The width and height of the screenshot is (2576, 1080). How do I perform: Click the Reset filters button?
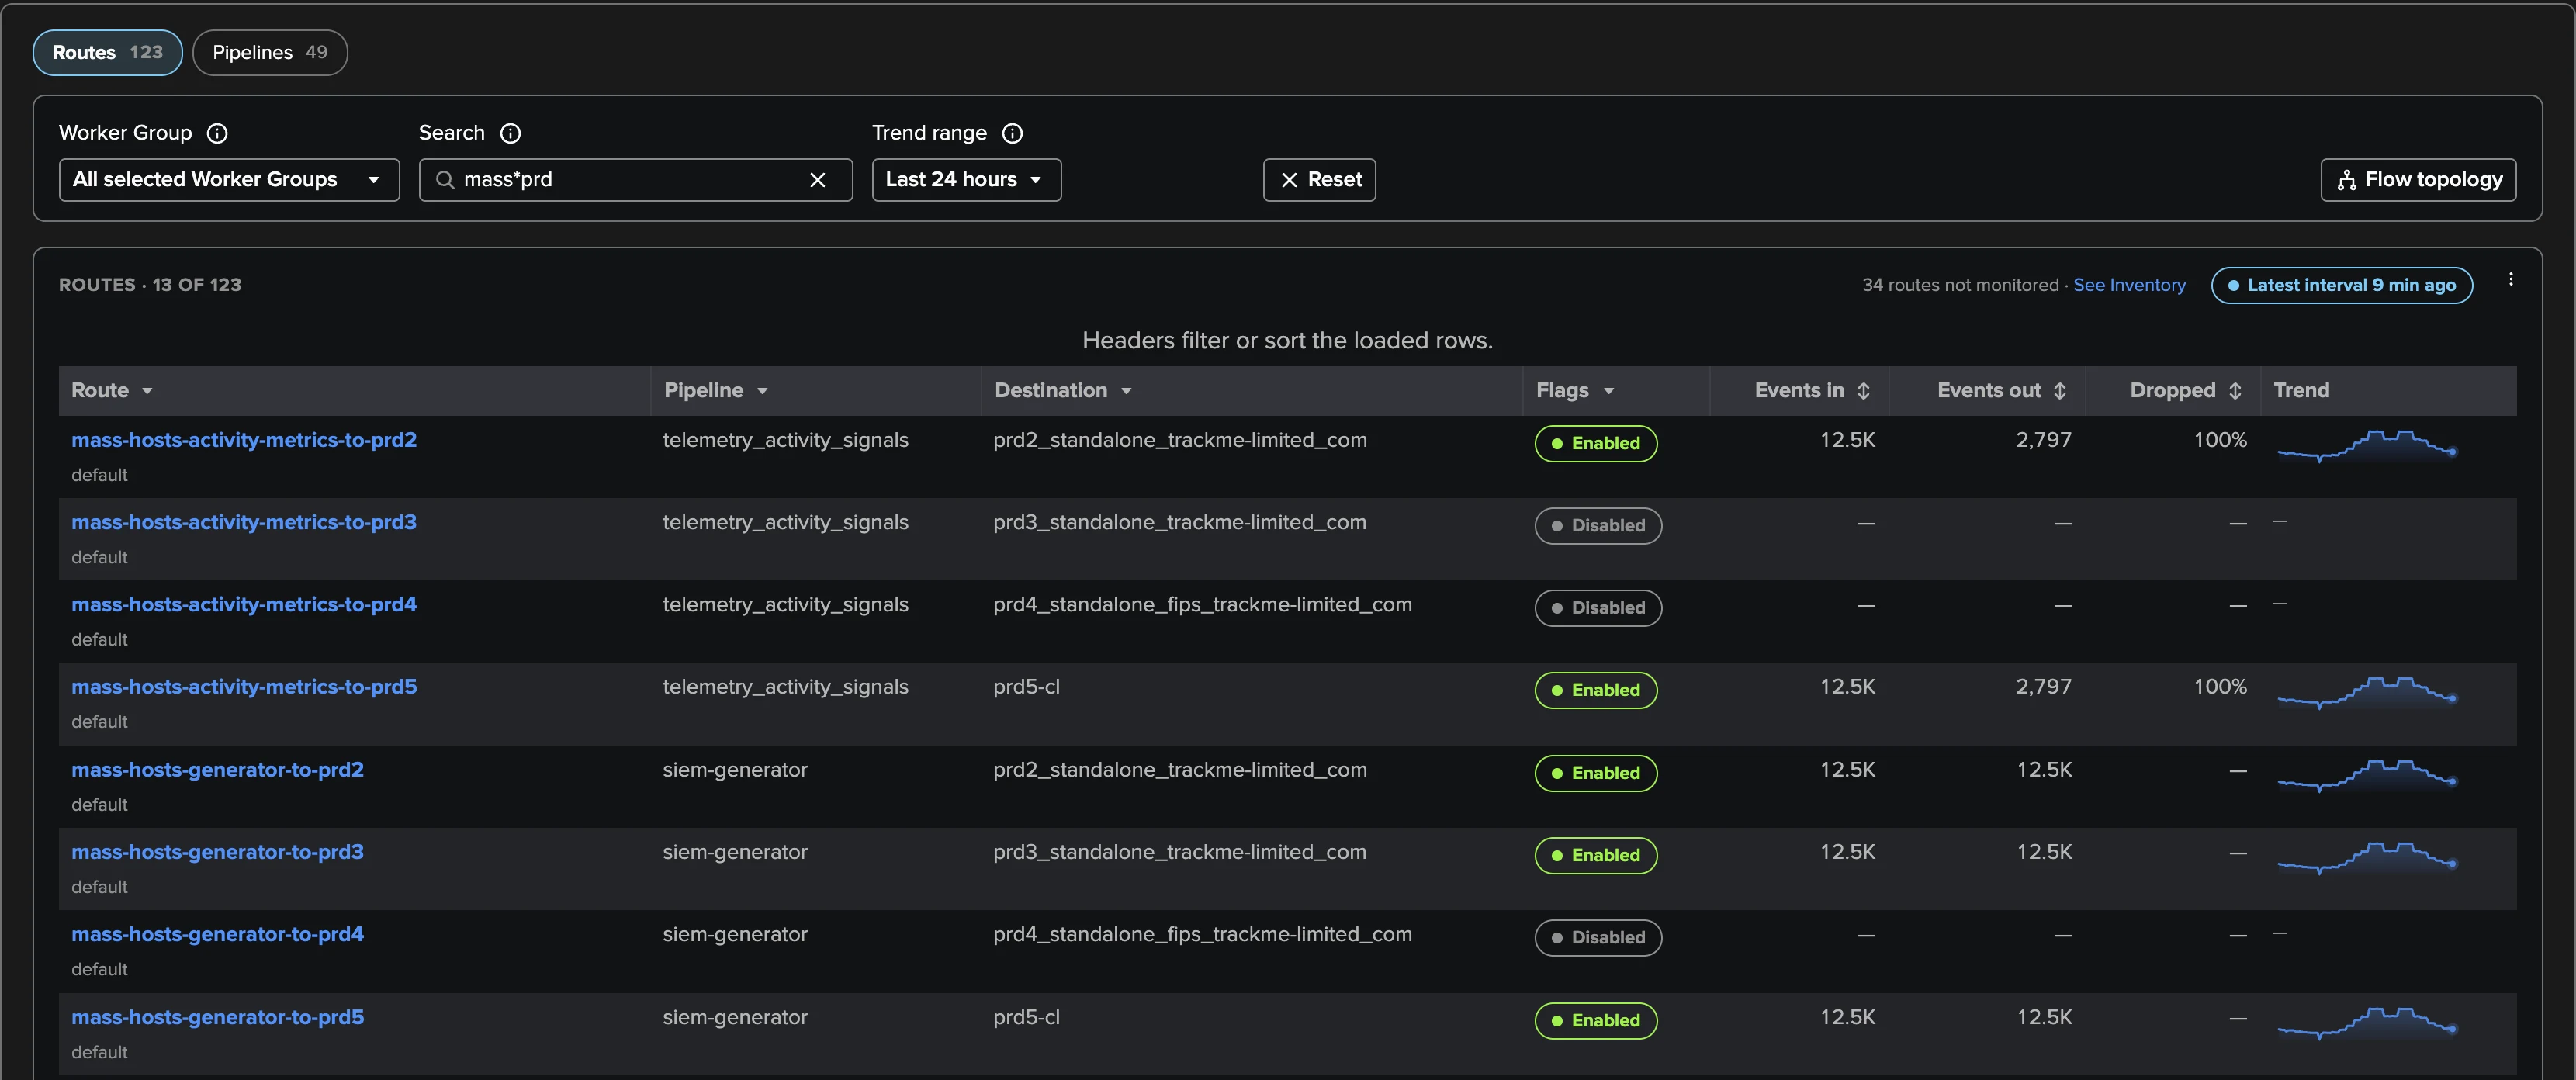click(x=1319, y=180)
